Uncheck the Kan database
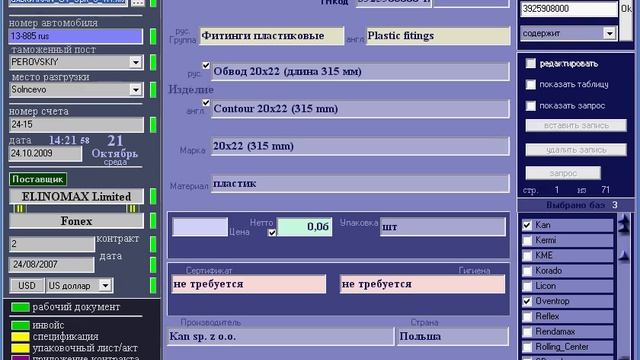This screenshot has width=640, height=360. point(527,225)
